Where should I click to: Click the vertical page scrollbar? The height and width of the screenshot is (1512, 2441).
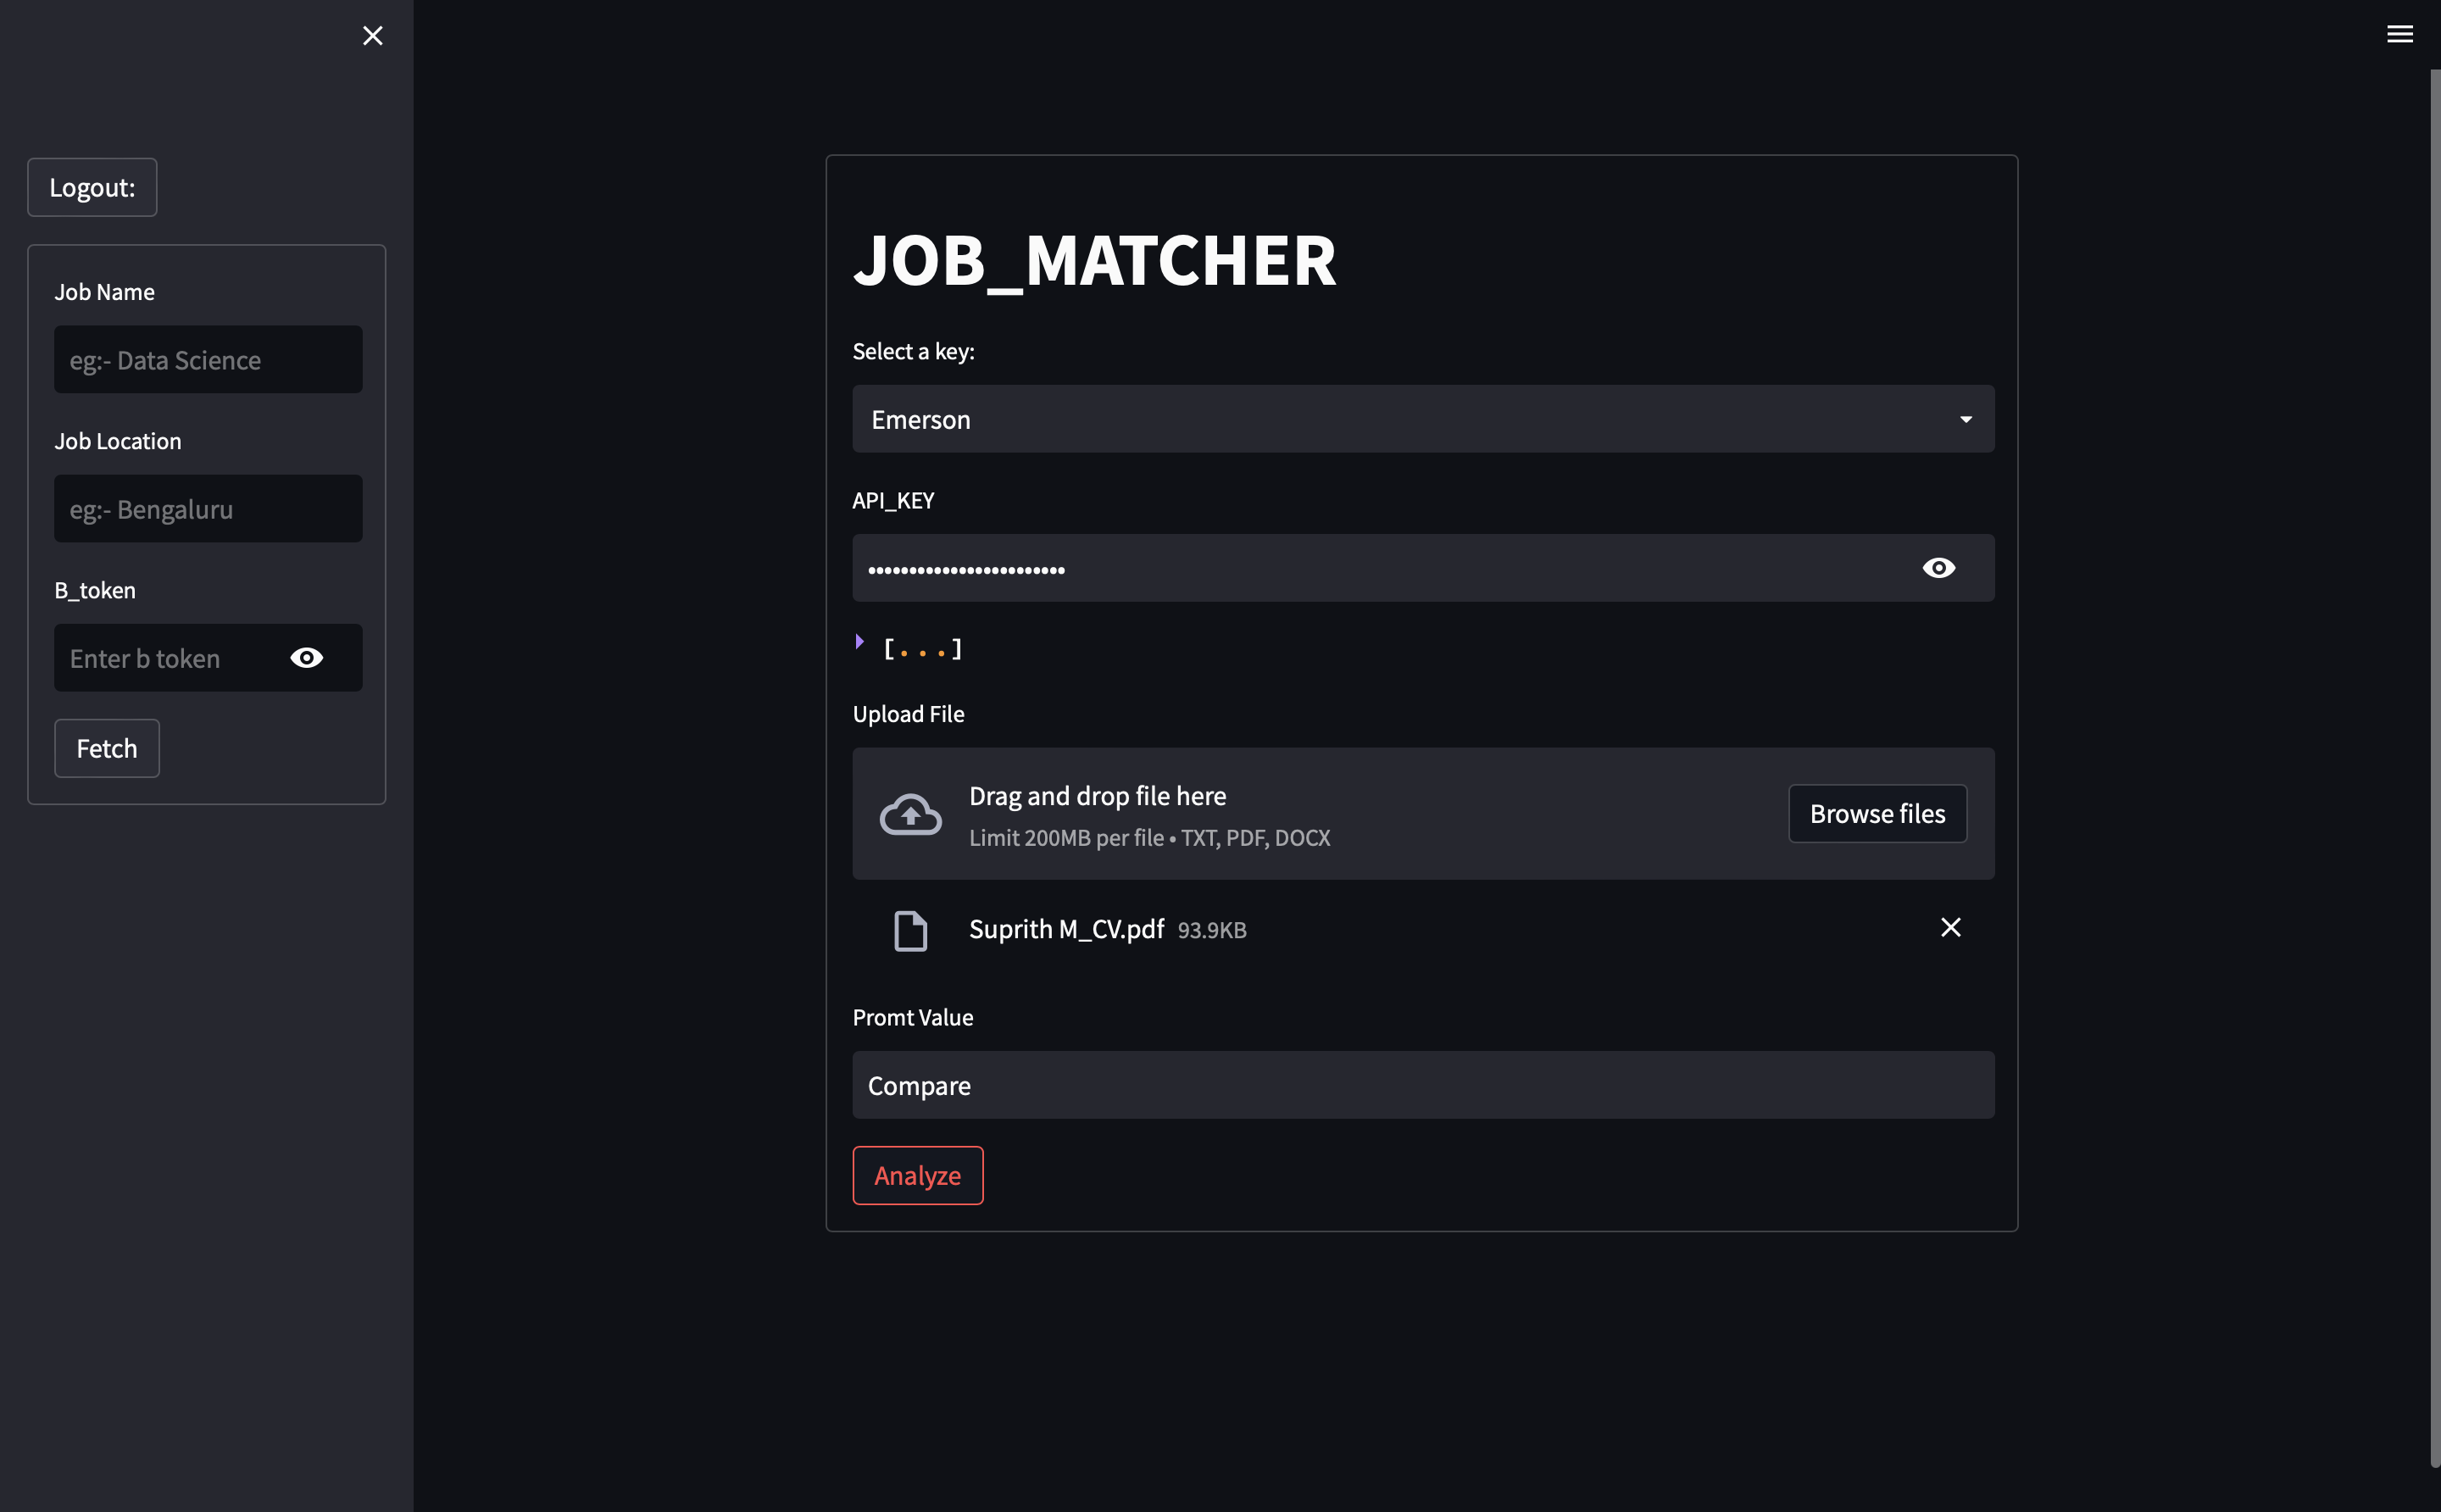click(2434, 760)
